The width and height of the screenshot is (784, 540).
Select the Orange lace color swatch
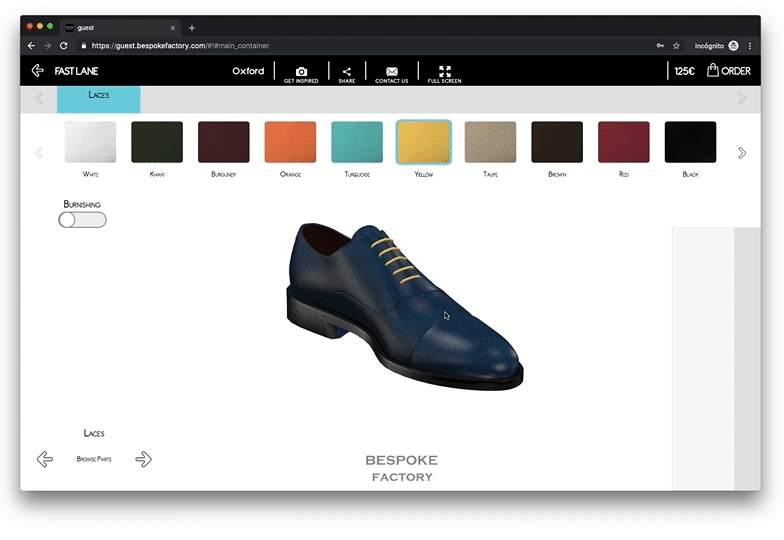[290, 142]
